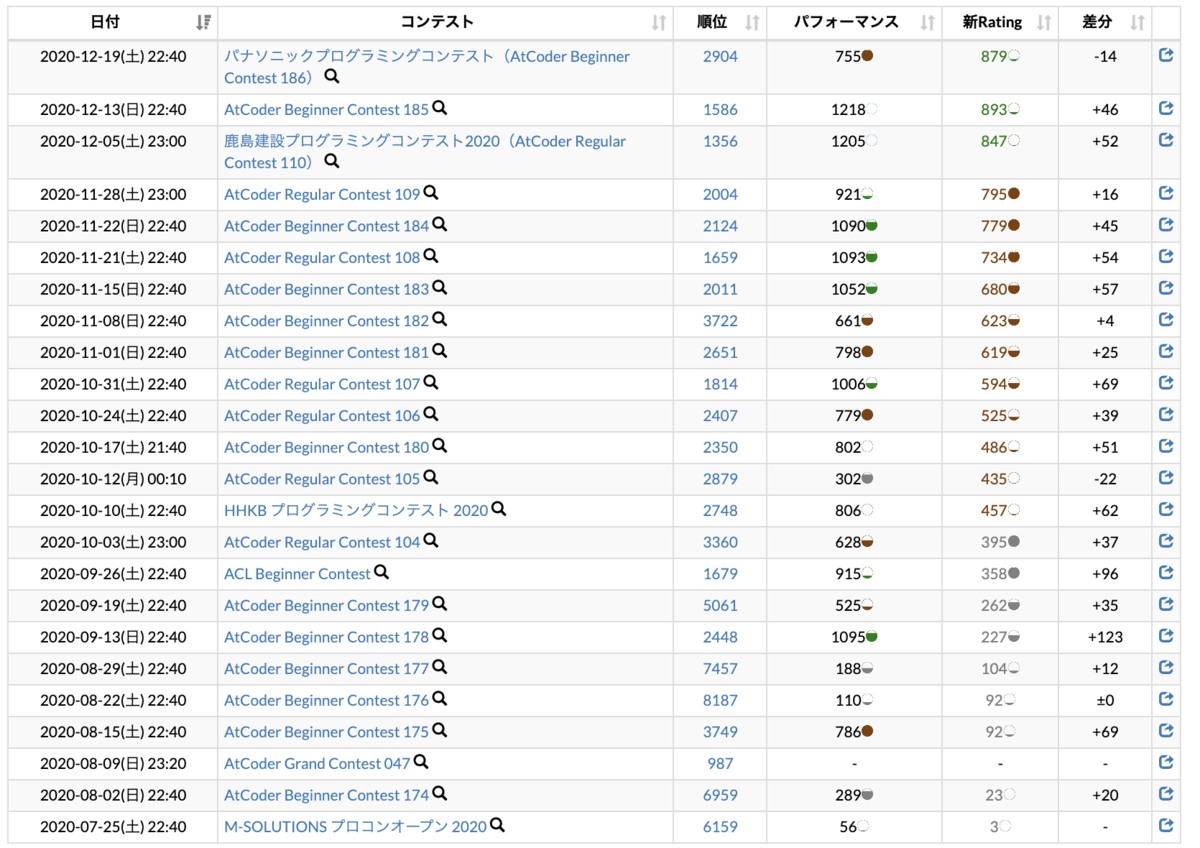Select difference value ±0
The image size is (1200, 848).
point(1105,701)
